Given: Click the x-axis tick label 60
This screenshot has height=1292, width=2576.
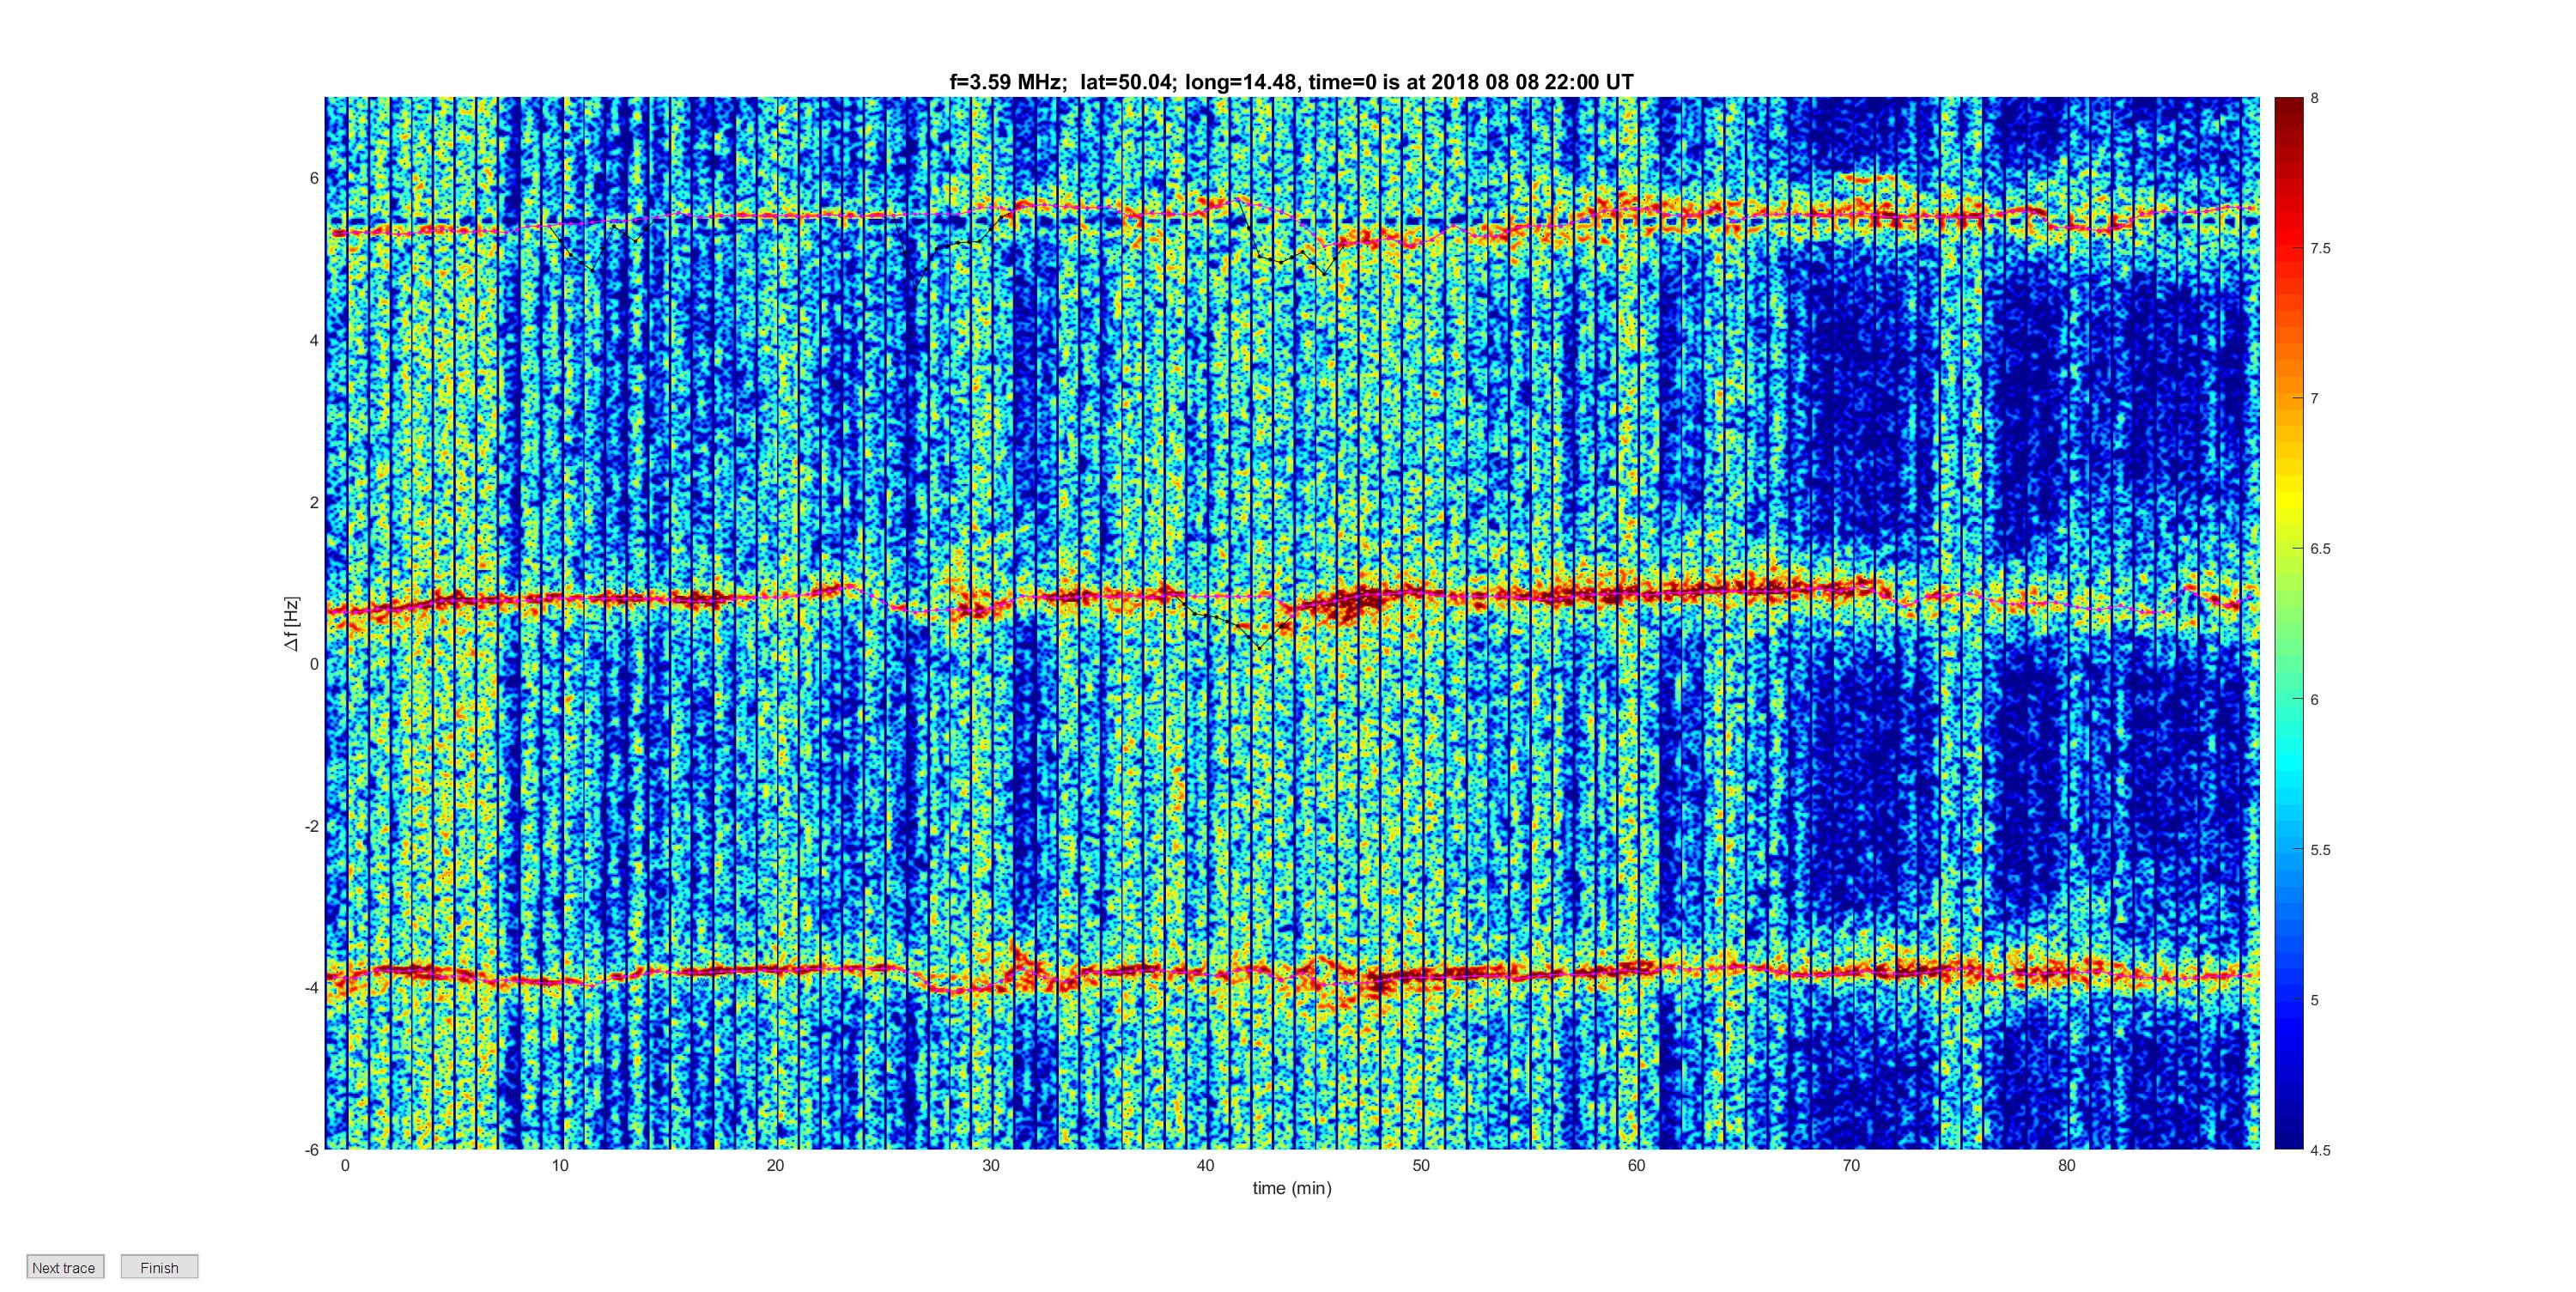Looking at the screenshot, I should point(1636,1166).
